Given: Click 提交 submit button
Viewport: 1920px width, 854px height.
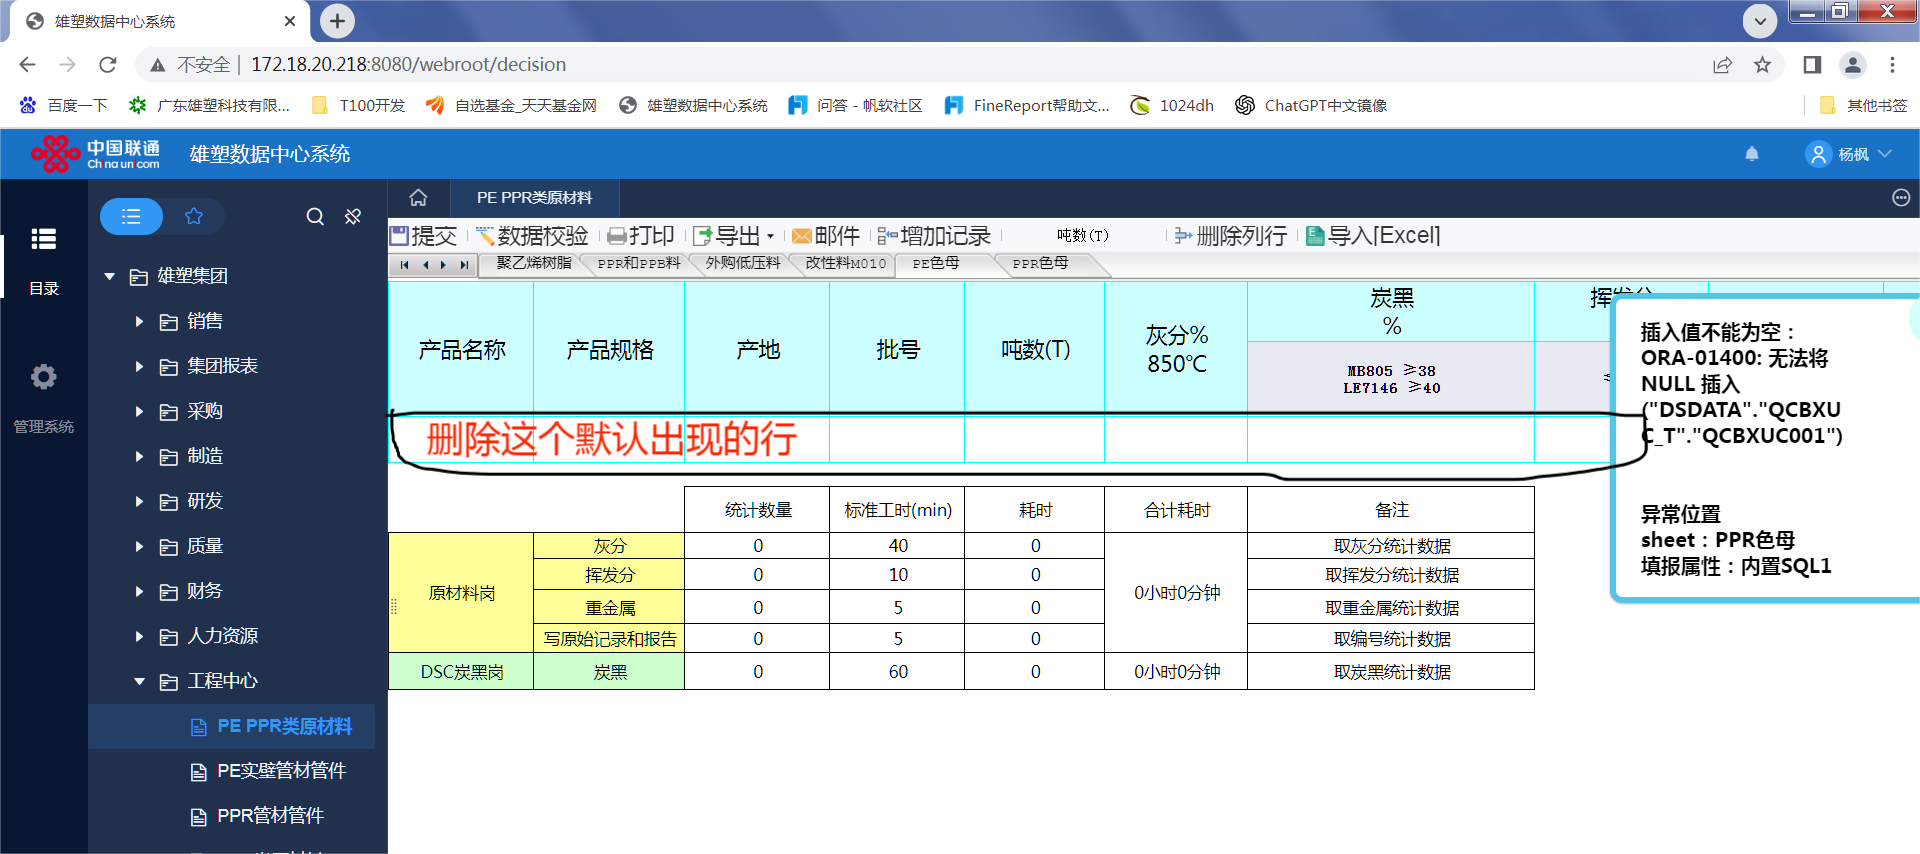Looking at the screenshot, I should coord(423,236).
